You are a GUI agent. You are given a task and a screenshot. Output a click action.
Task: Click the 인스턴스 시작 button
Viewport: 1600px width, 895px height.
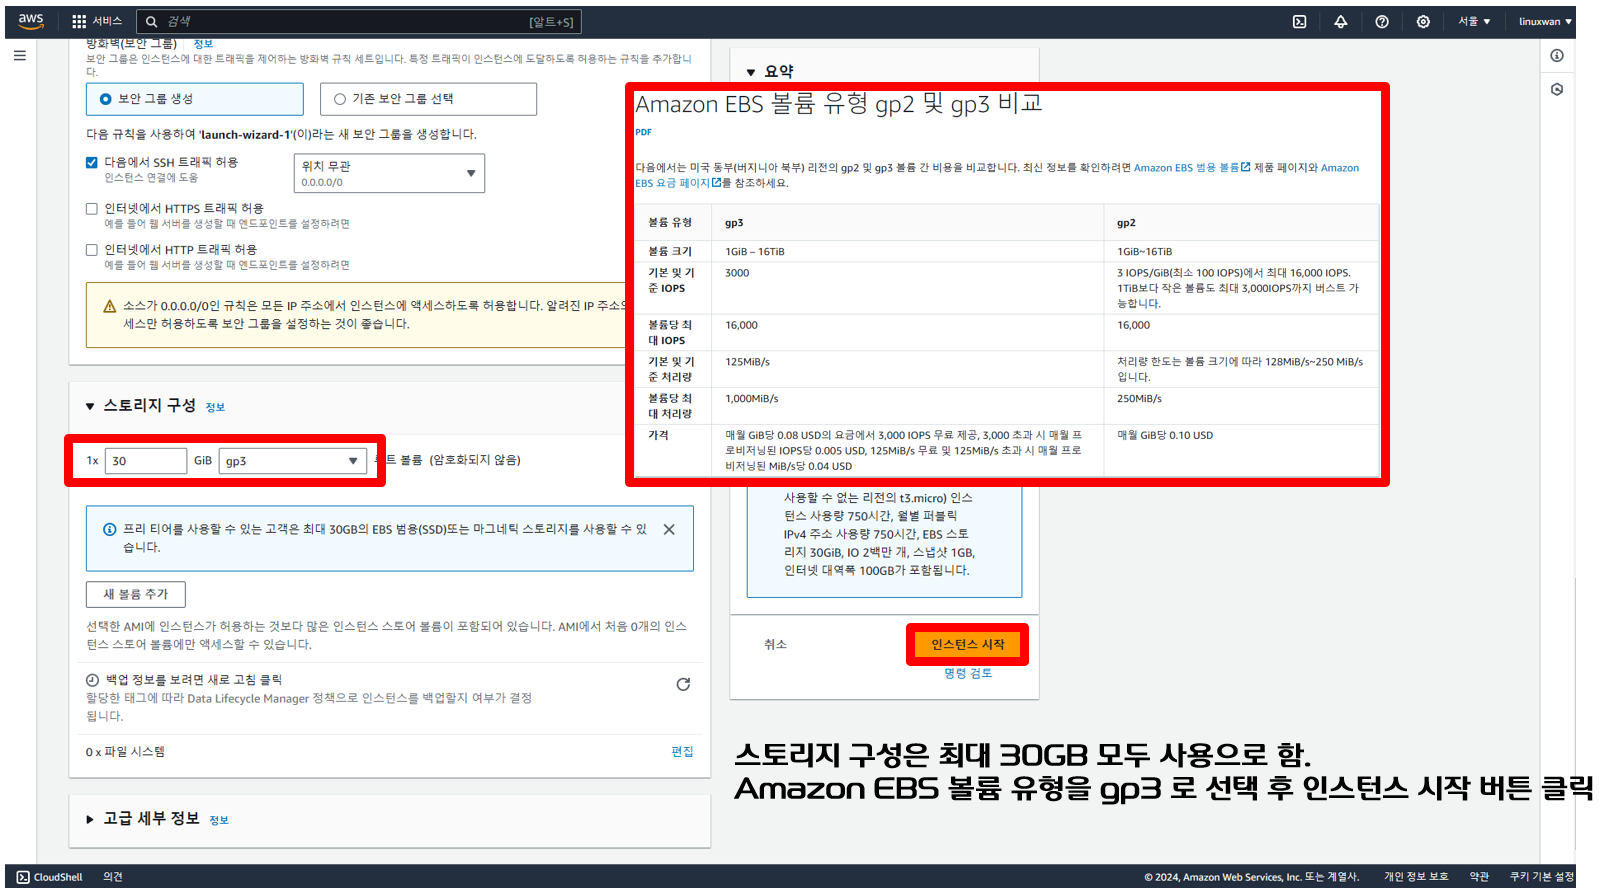(x=967, y=645)
